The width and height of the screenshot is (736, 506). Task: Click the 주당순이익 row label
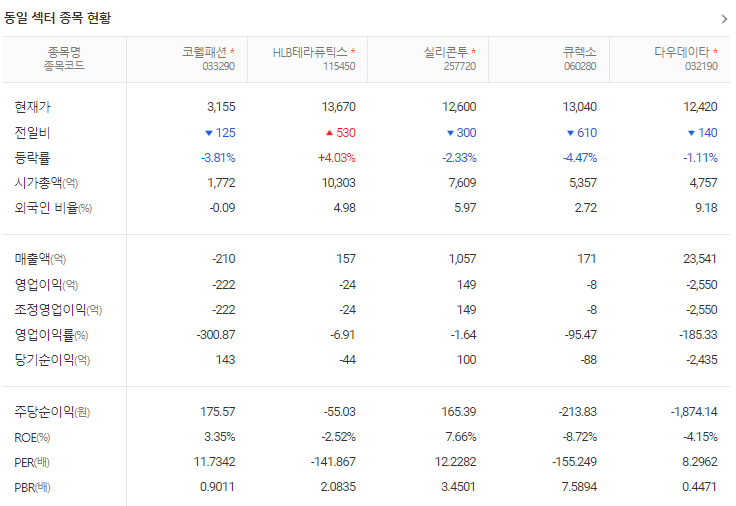pyautogui.click(x=52, y=412)
